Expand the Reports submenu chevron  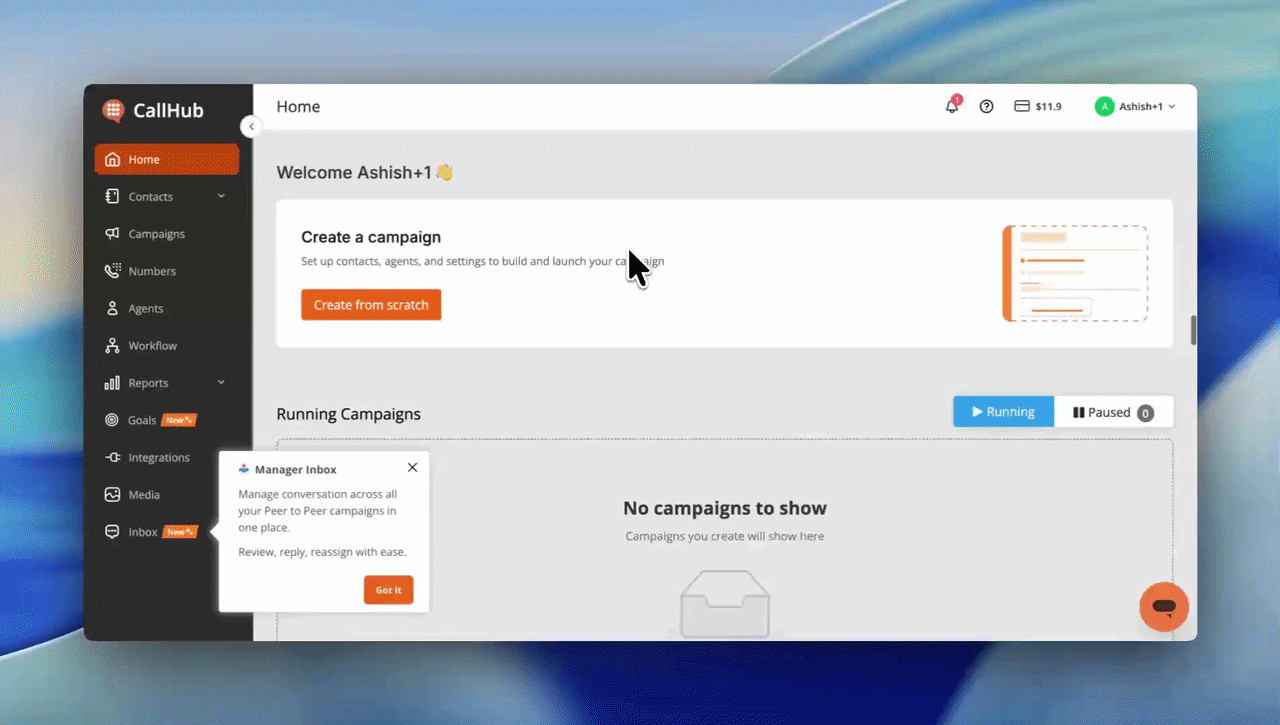(x=221, y=383)
